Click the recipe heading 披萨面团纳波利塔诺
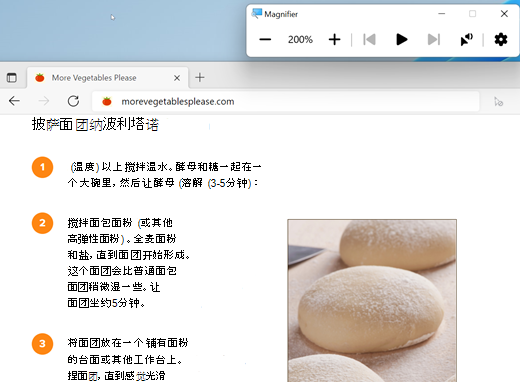The image size is (520, 382). pyautogui.click(x=95, y=124)
